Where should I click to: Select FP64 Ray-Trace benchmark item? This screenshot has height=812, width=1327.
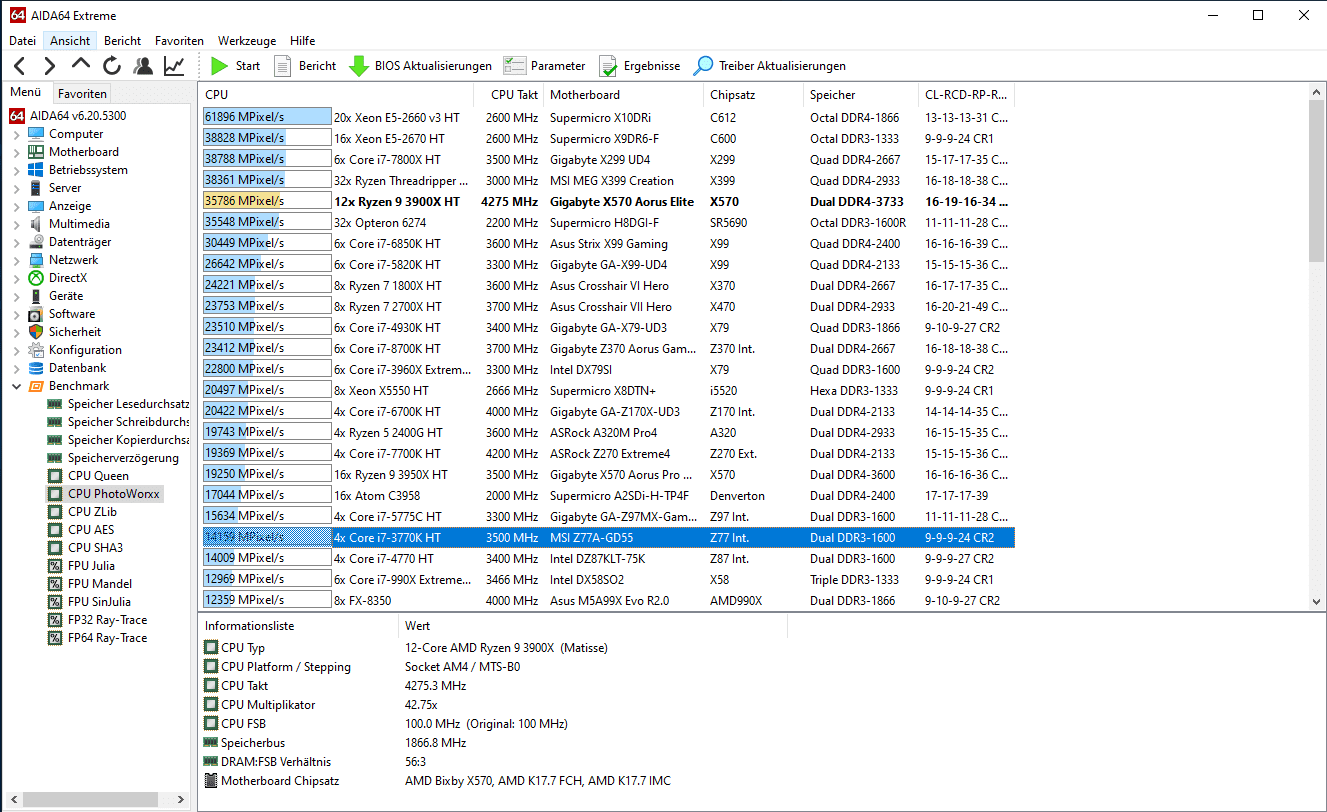[107, 638]
